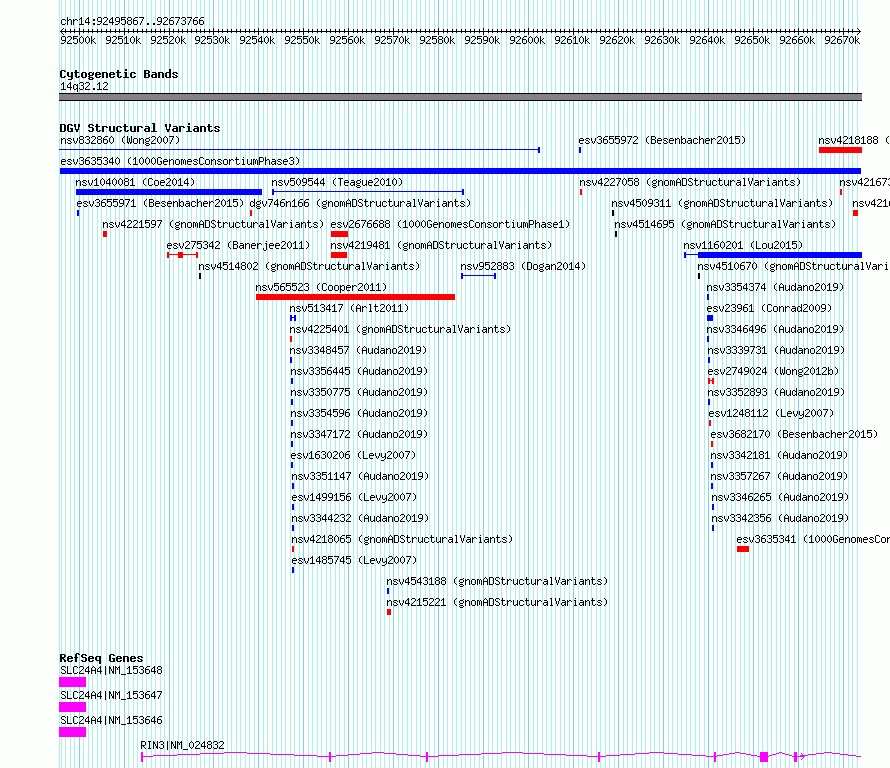Open SLC24A4|NM_153646 gene entry
This screenshot has width=890, height=768.
click(111, 720)
